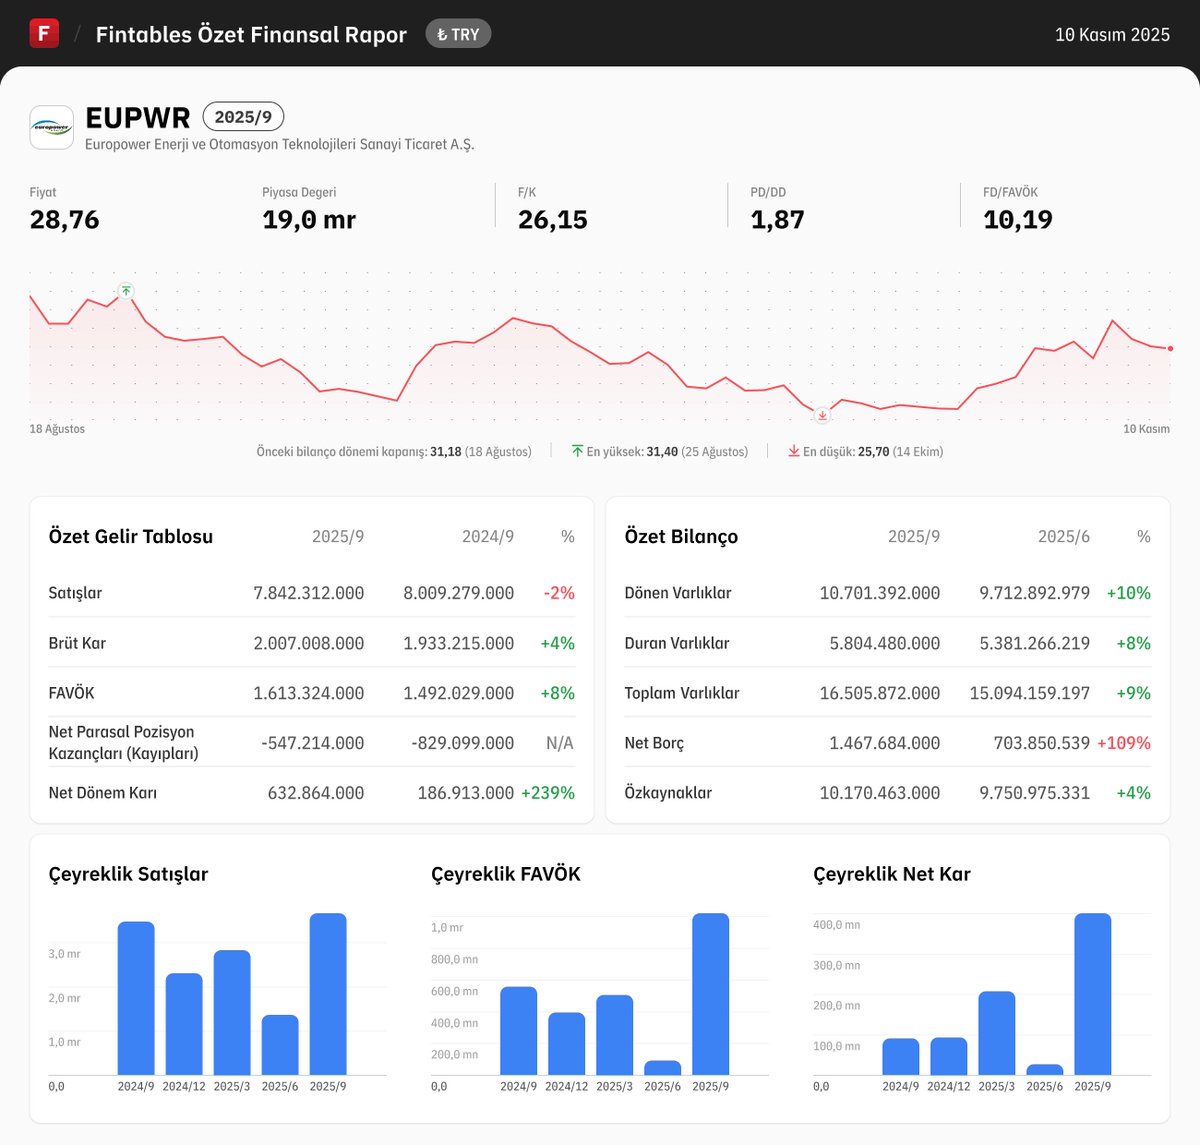Click the Europower company logo next to EUPWR
The height and width of the screenshot is (1145, 1200).
click(x=51, y=127)
